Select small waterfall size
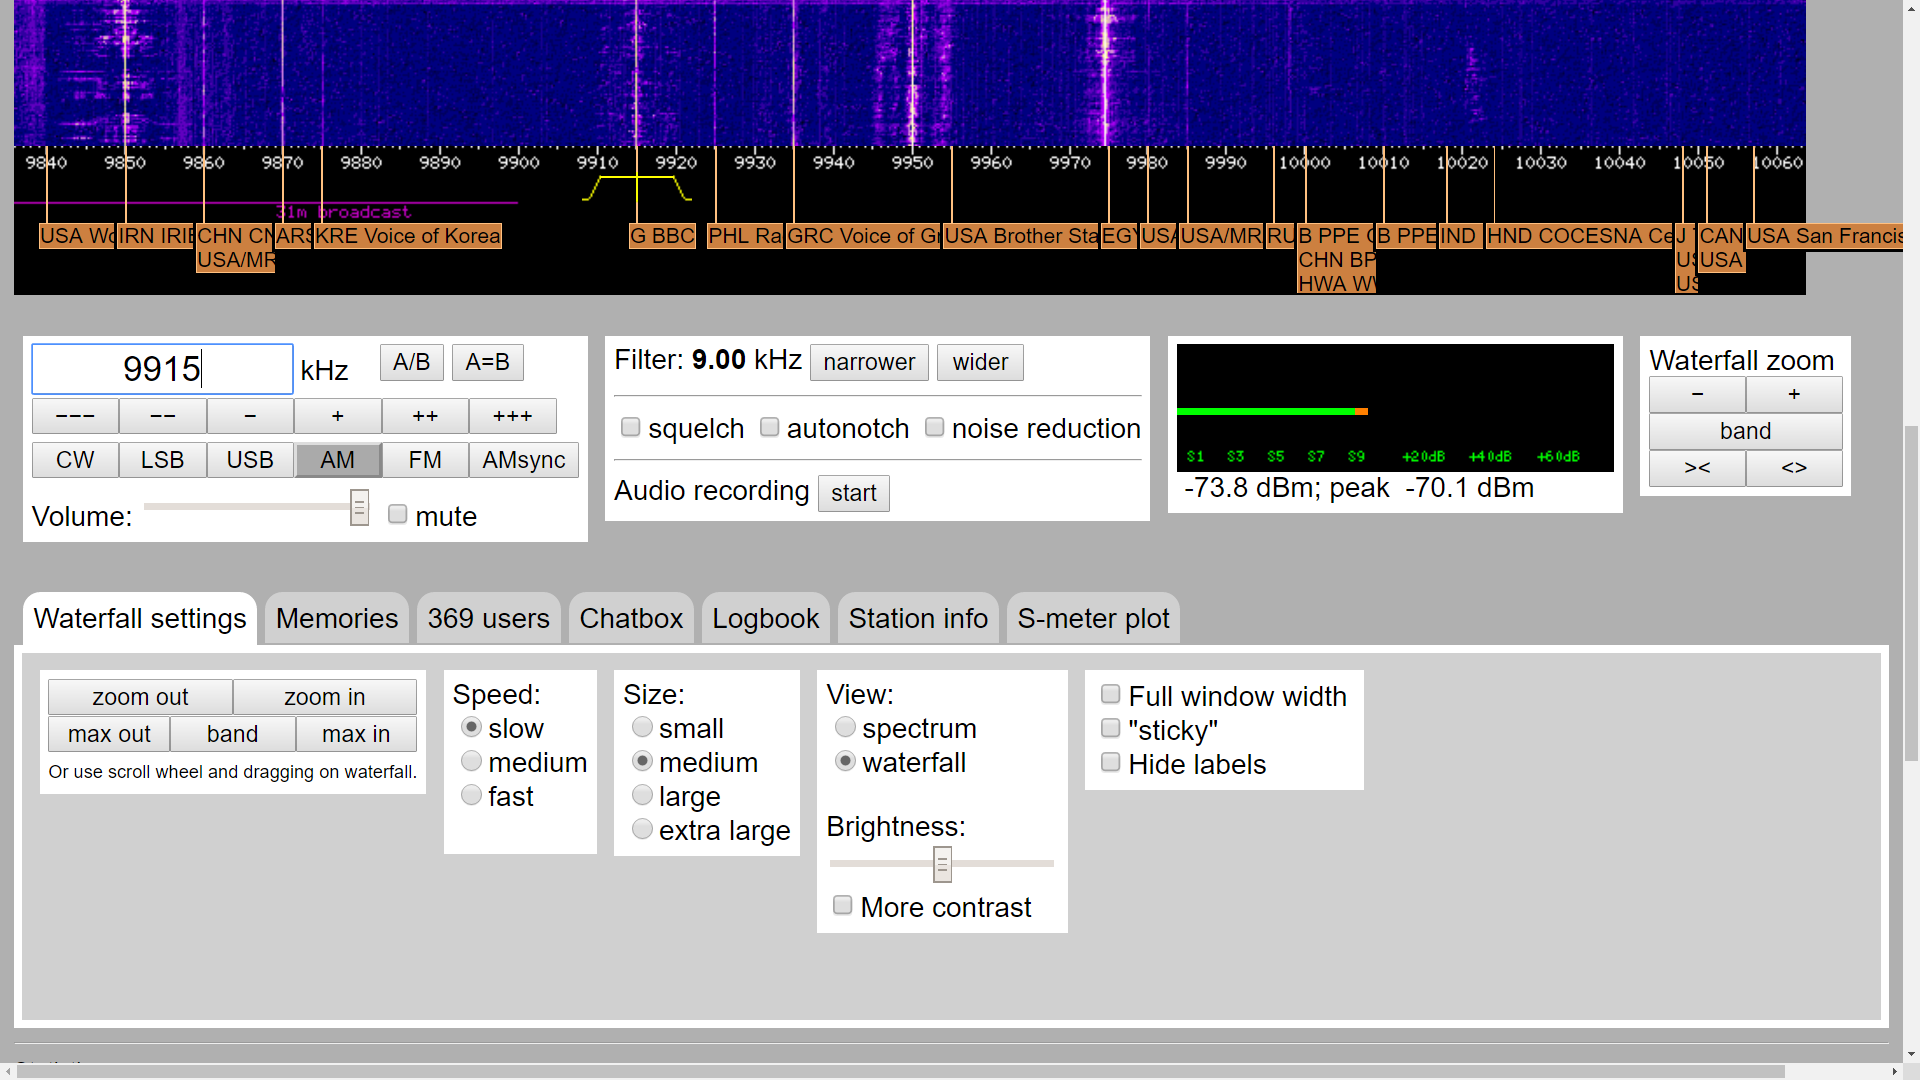The width and height of the screenshot is (1920, 1080). coord(643,727)
